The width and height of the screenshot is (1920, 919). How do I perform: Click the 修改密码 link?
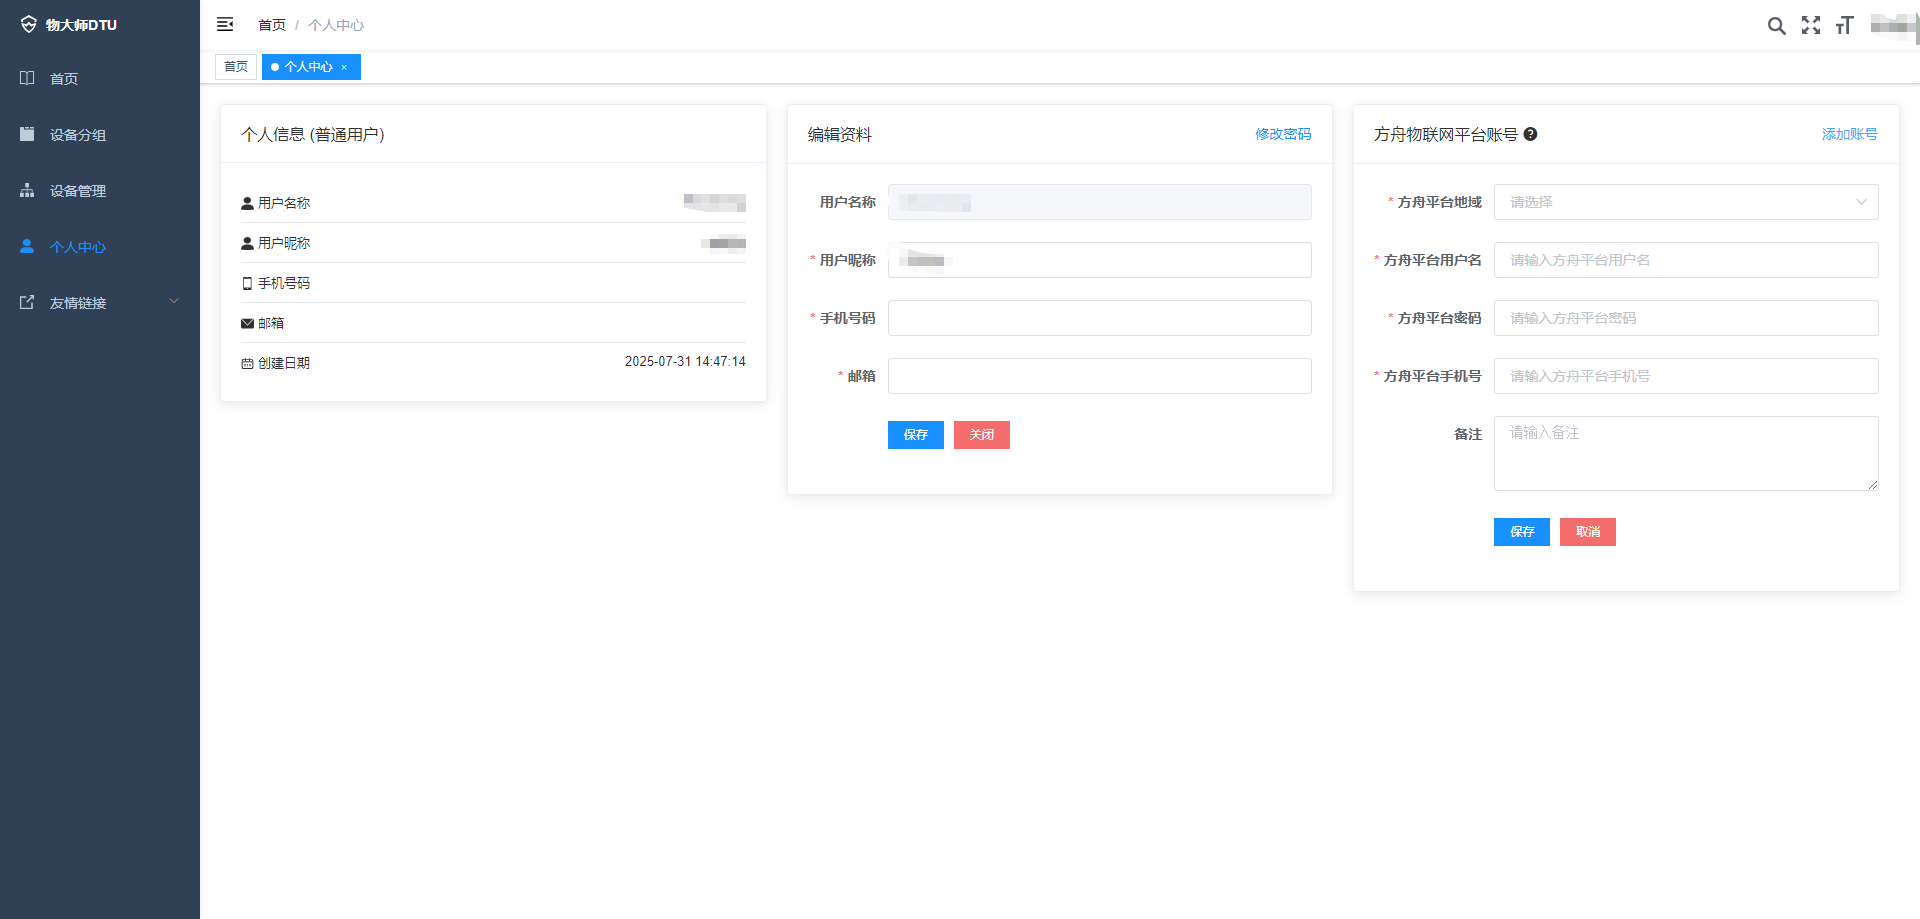[x=1282, y=134]
